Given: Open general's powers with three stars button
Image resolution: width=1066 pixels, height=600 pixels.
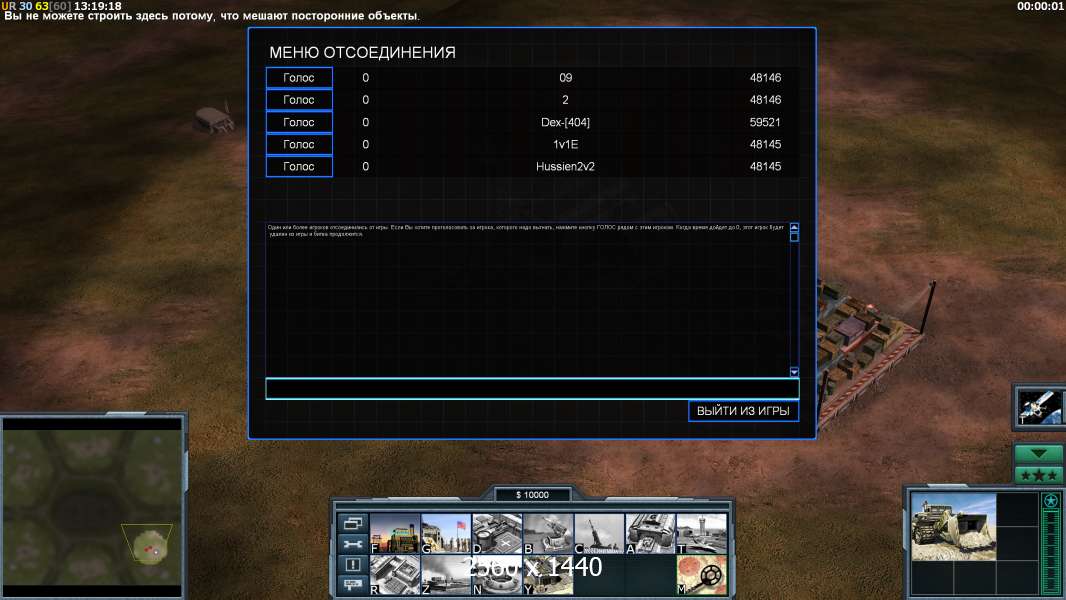Looking at the screenshot, I should pos(1038,475).
